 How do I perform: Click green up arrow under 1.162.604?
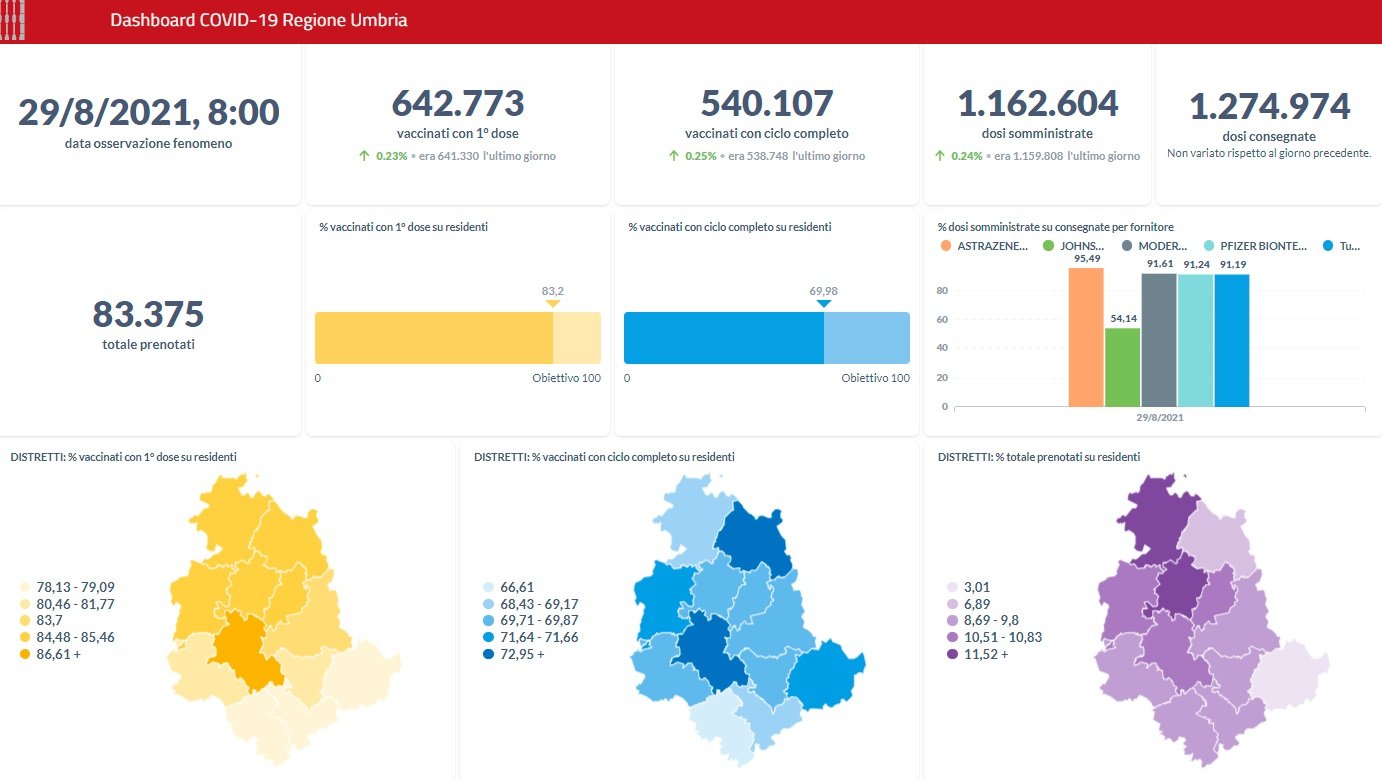point(940,156)
